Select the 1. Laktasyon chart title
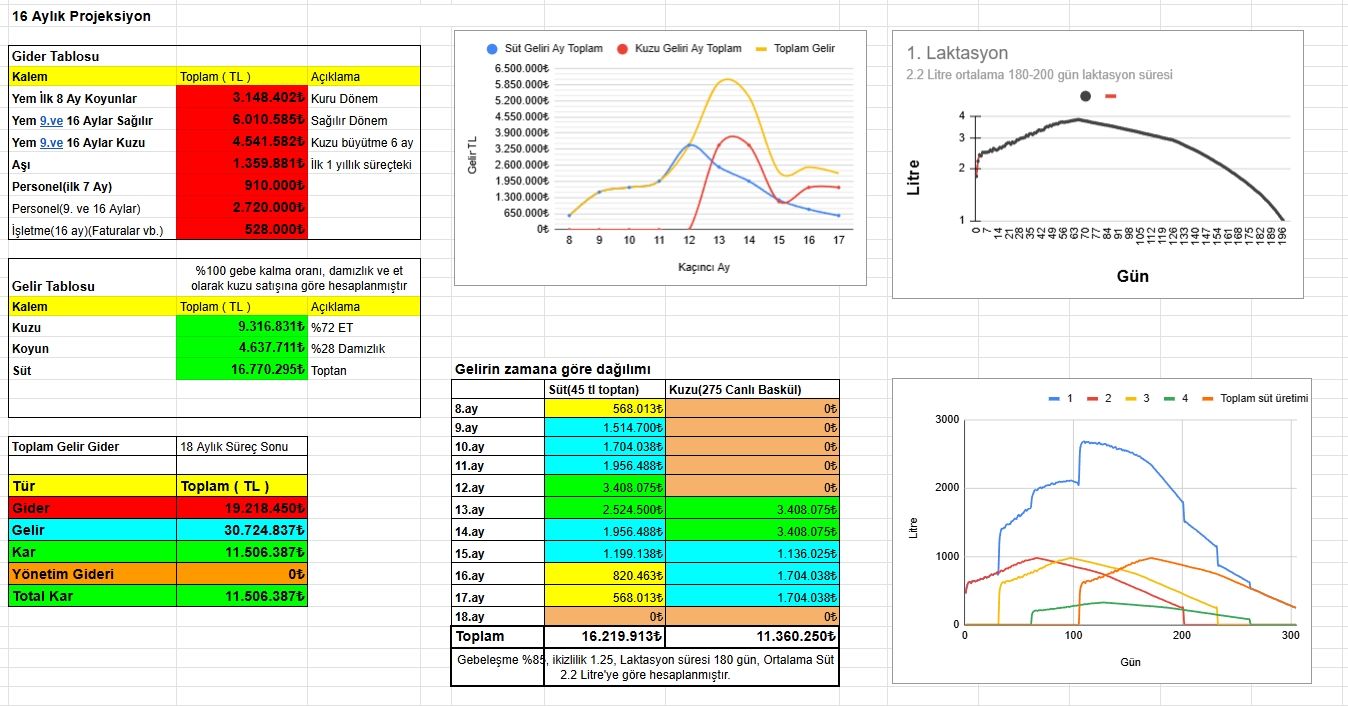Viewport: 1348px width, 706px height. click(x=957, y=53)
